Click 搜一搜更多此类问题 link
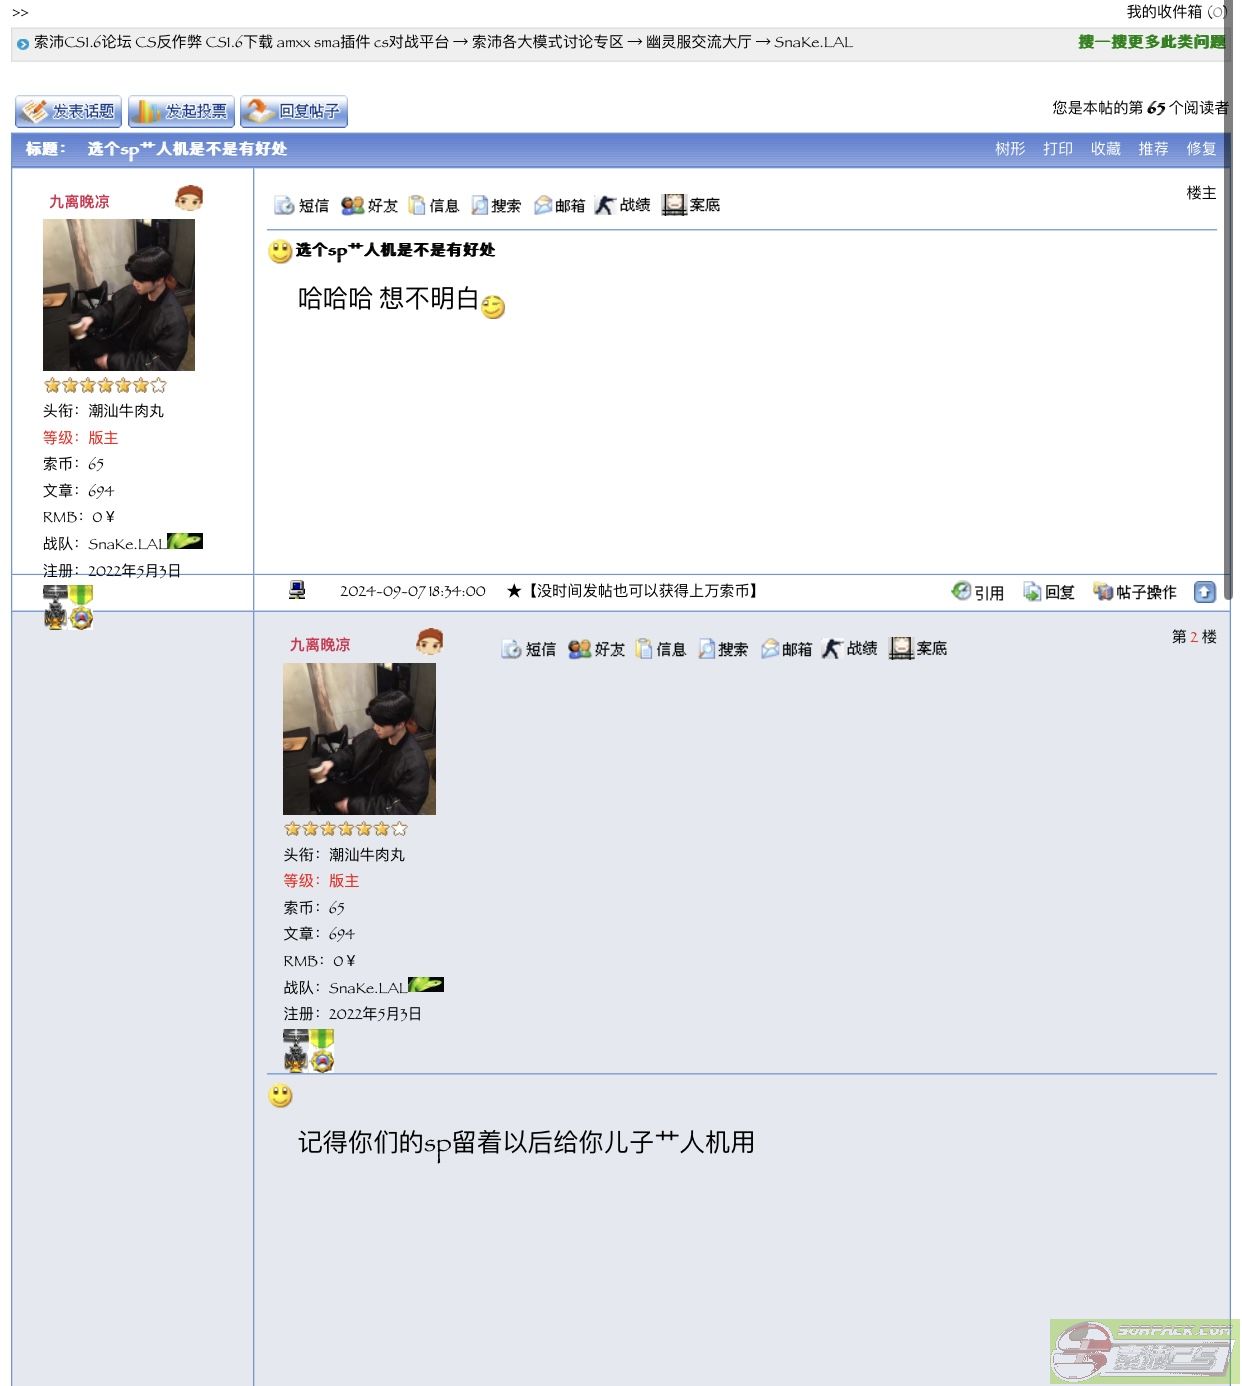Viewport: 1242px width, 1386px height. (1151, 42)
